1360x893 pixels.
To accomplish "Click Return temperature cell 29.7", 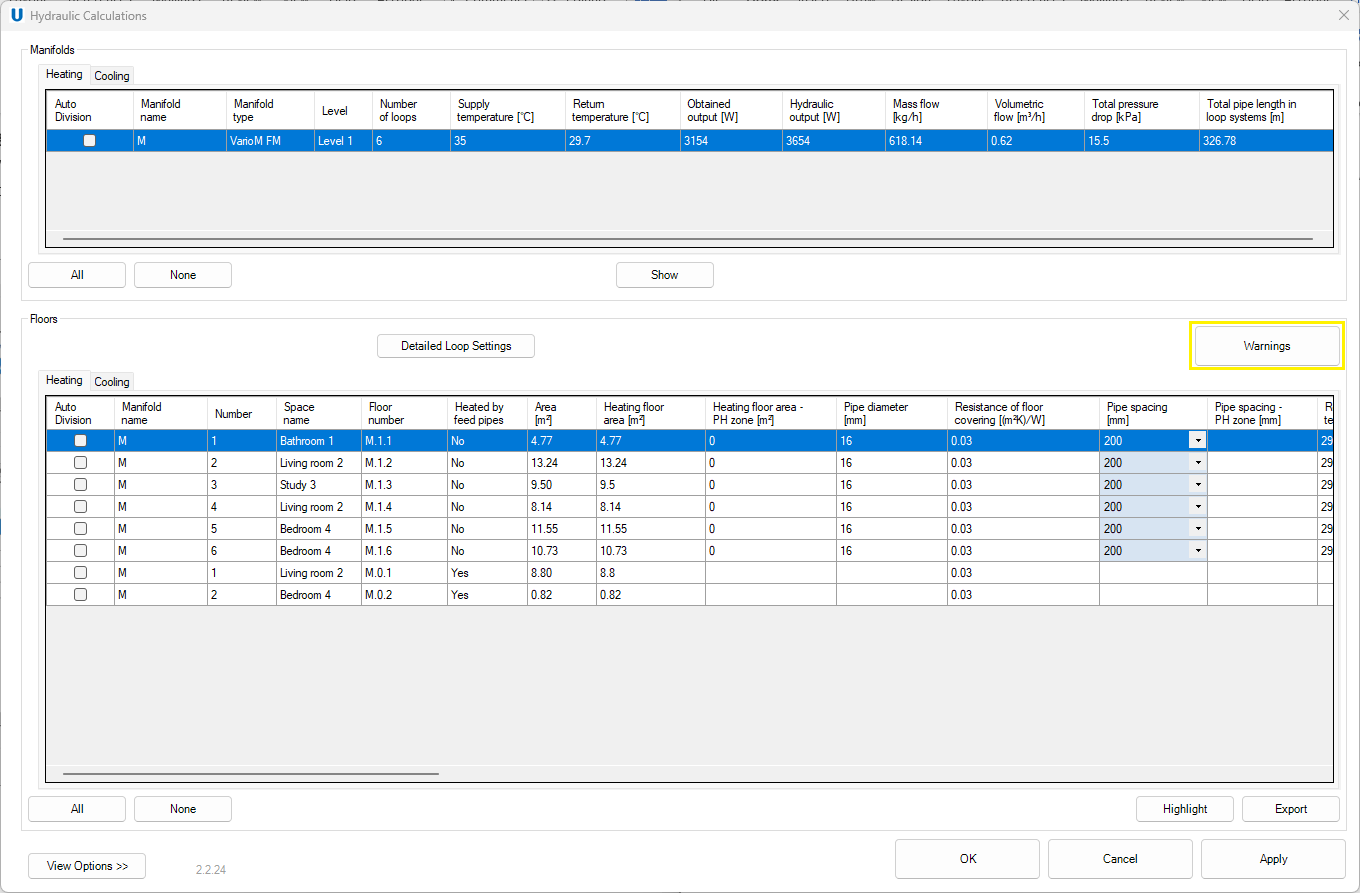I will [x=623, y=141].
